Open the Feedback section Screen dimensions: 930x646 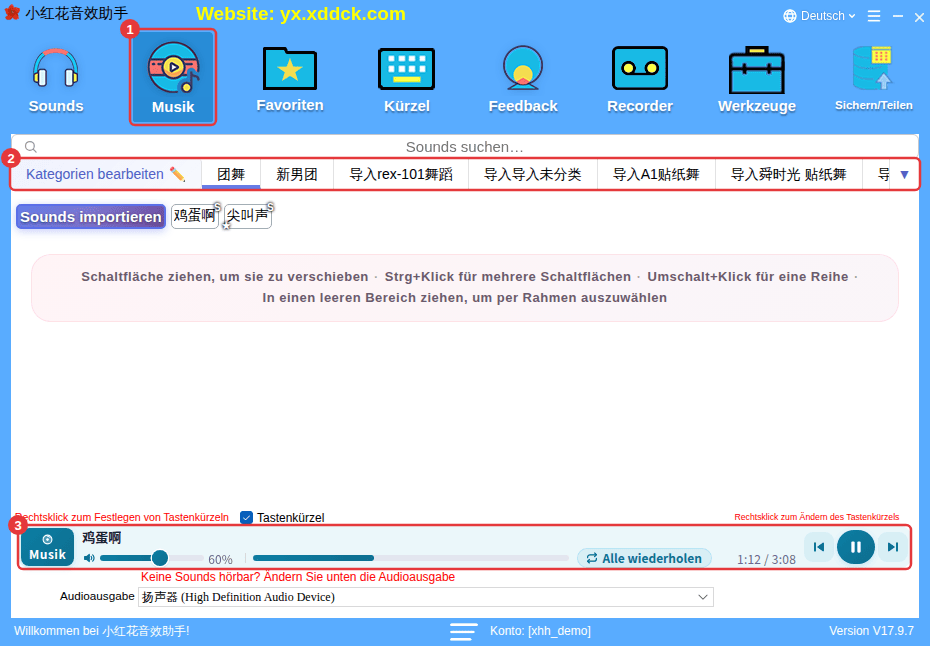(523, 80)
